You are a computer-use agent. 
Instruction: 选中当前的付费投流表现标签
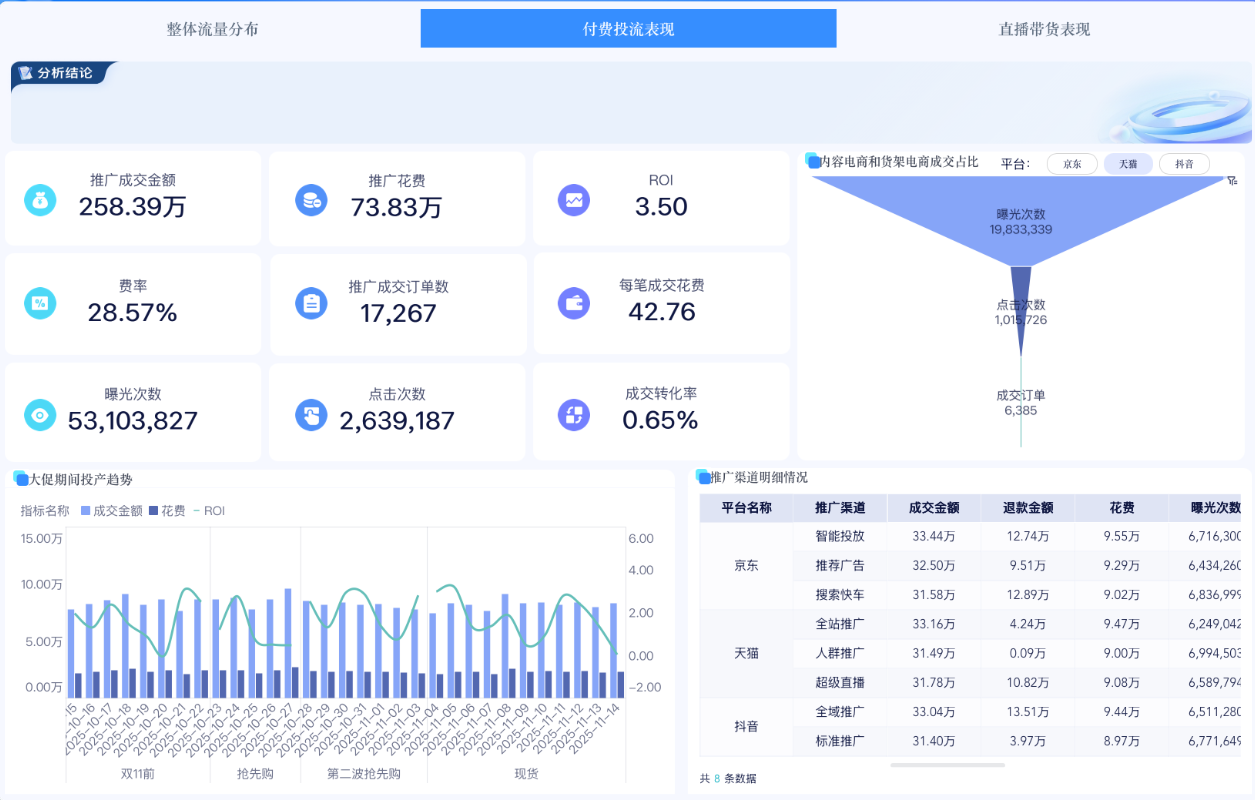(x=628, y=28)
